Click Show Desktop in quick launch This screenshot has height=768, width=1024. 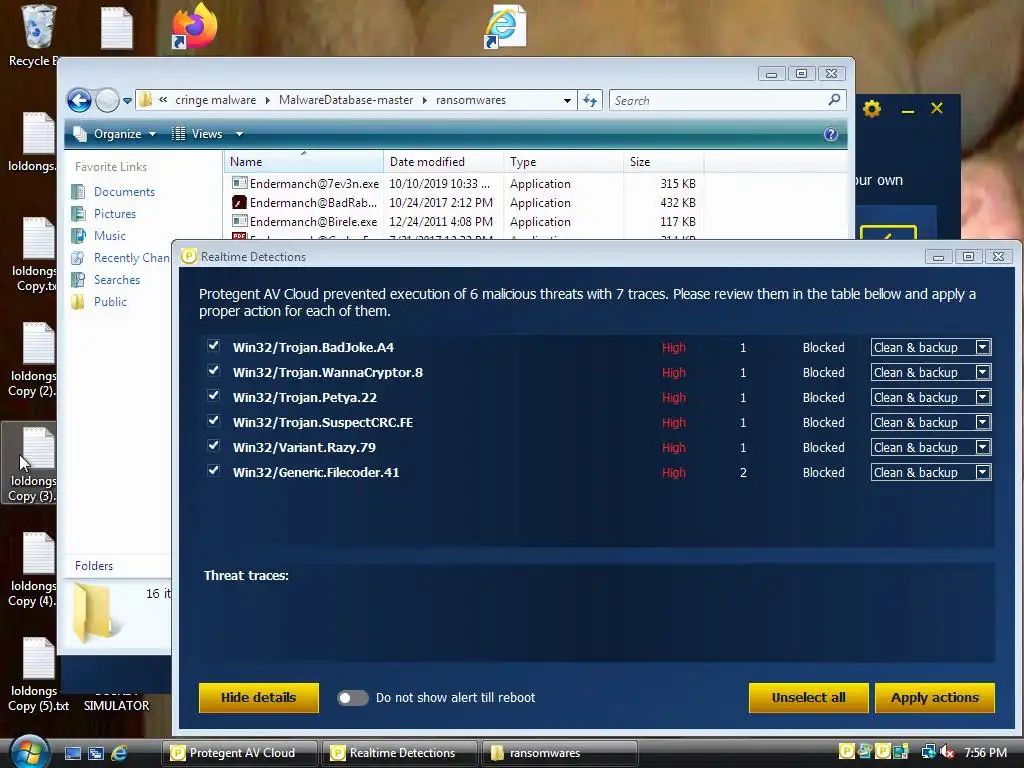point(72,753)
